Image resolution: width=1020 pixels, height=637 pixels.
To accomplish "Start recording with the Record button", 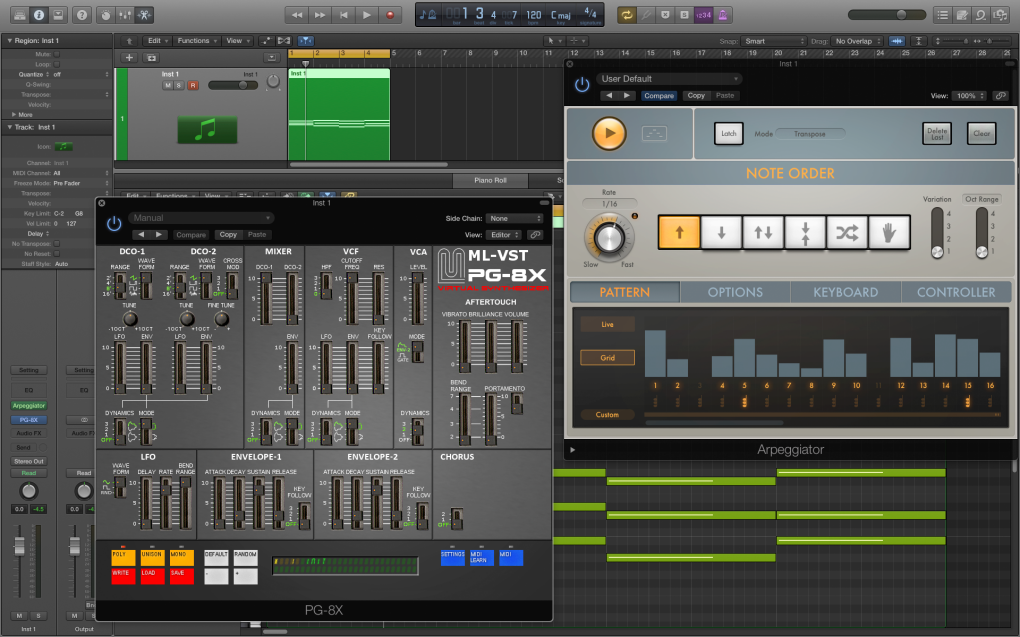I will (x=390, y=14).
